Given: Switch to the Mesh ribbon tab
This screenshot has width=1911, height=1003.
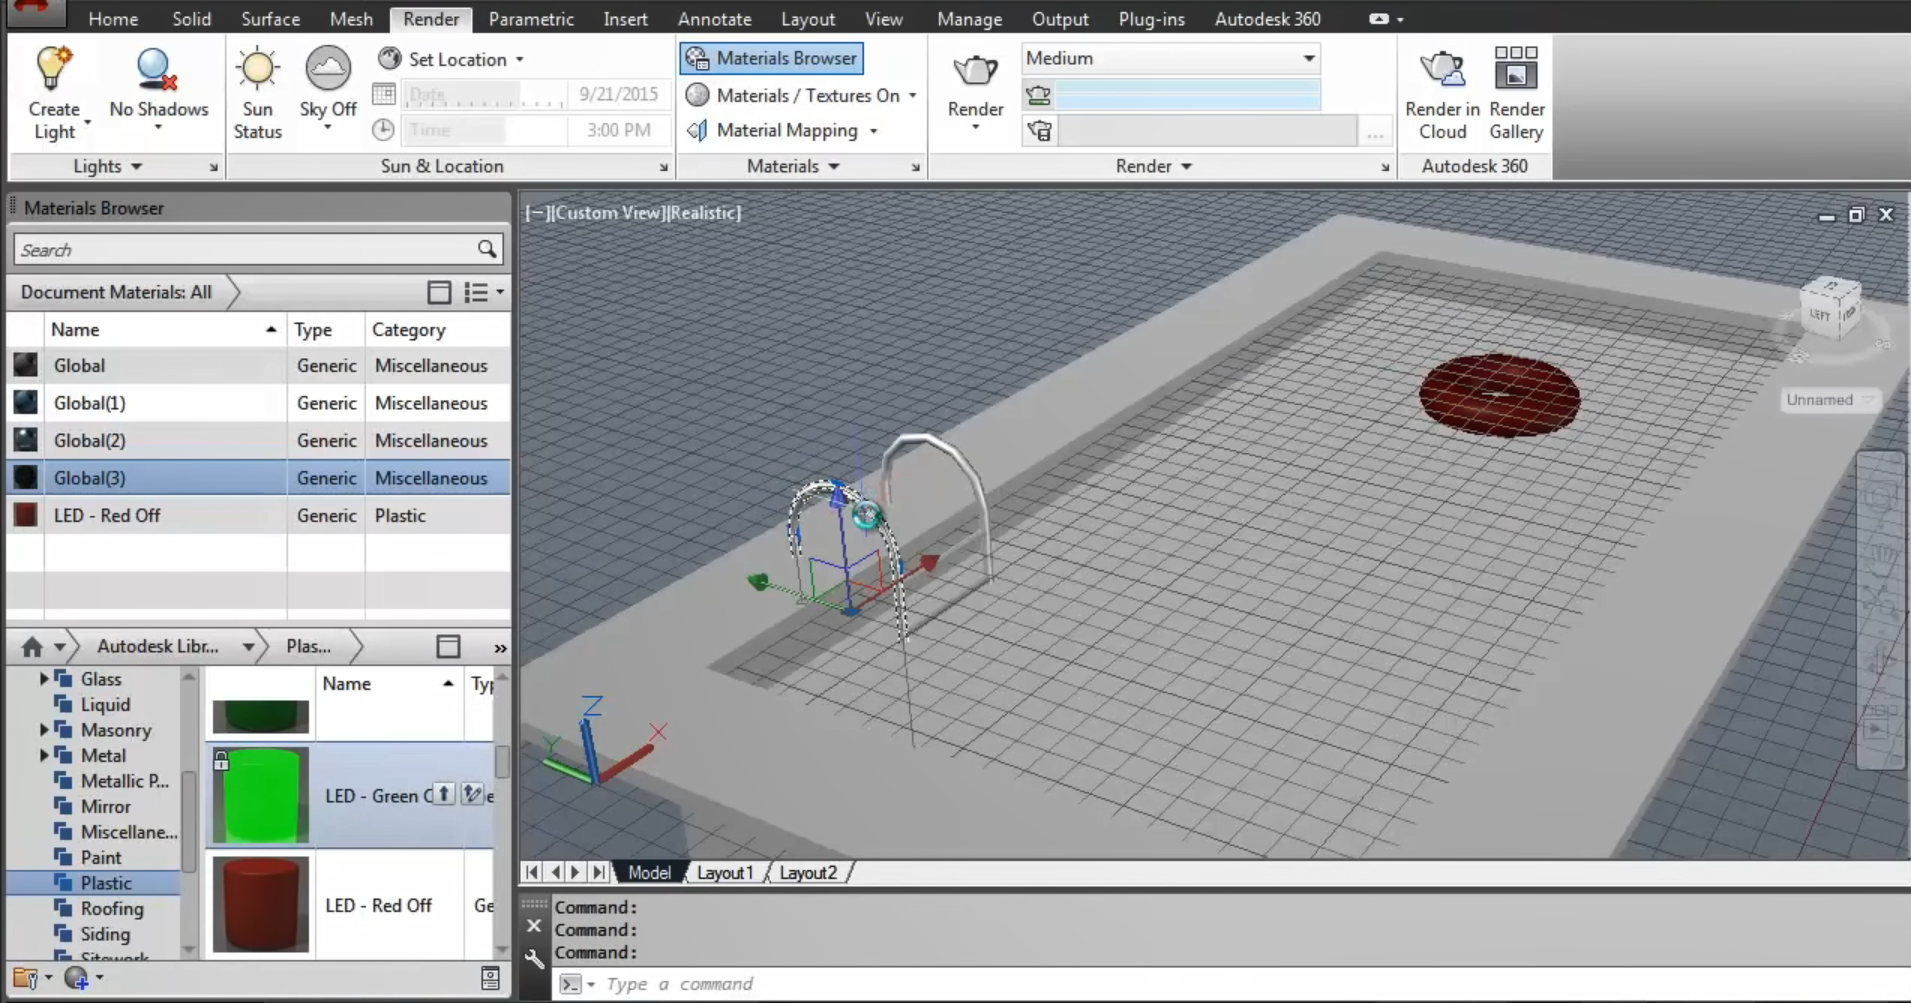Looking at the screenshot, I should [x=351, y=19].
